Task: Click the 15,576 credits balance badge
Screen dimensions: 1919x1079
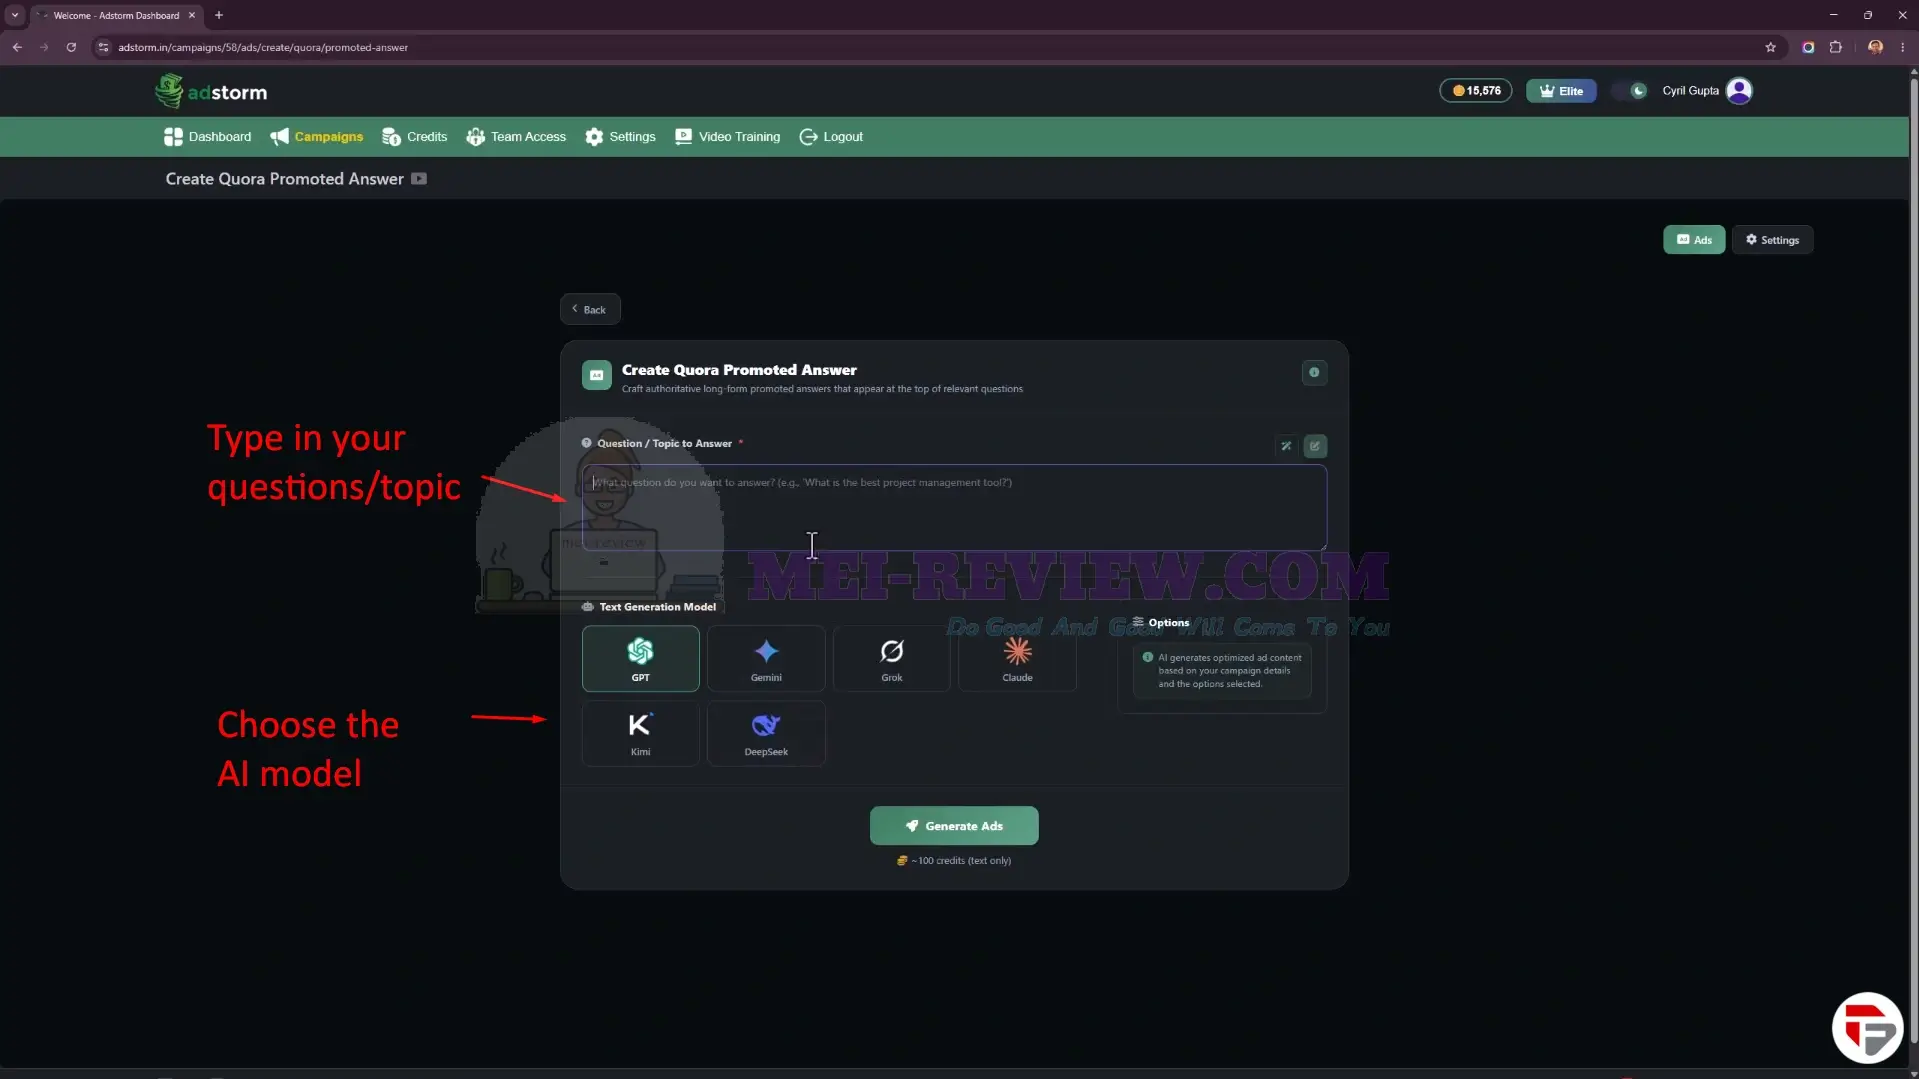Action: coord(1476,91)
